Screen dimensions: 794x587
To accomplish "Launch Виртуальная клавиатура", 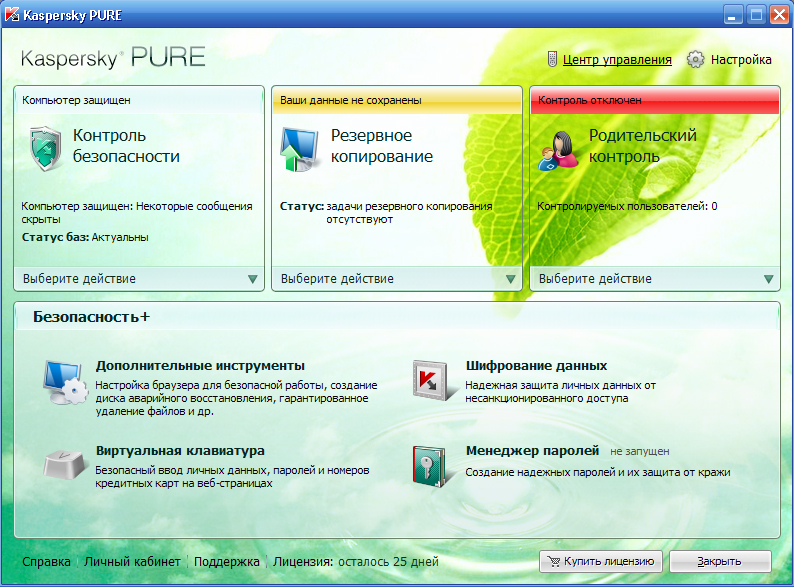I will pyautogui.click(x=180, y=451).
